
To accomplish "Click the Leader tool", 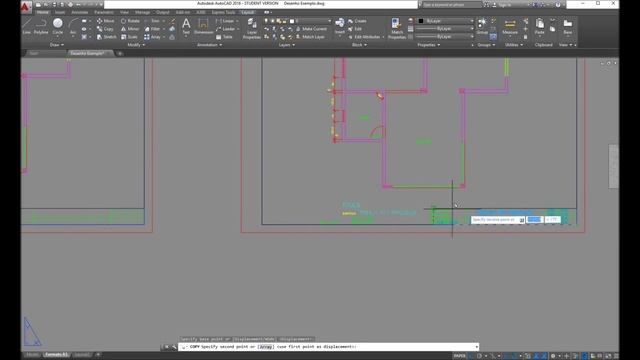I will coord(225,29).
